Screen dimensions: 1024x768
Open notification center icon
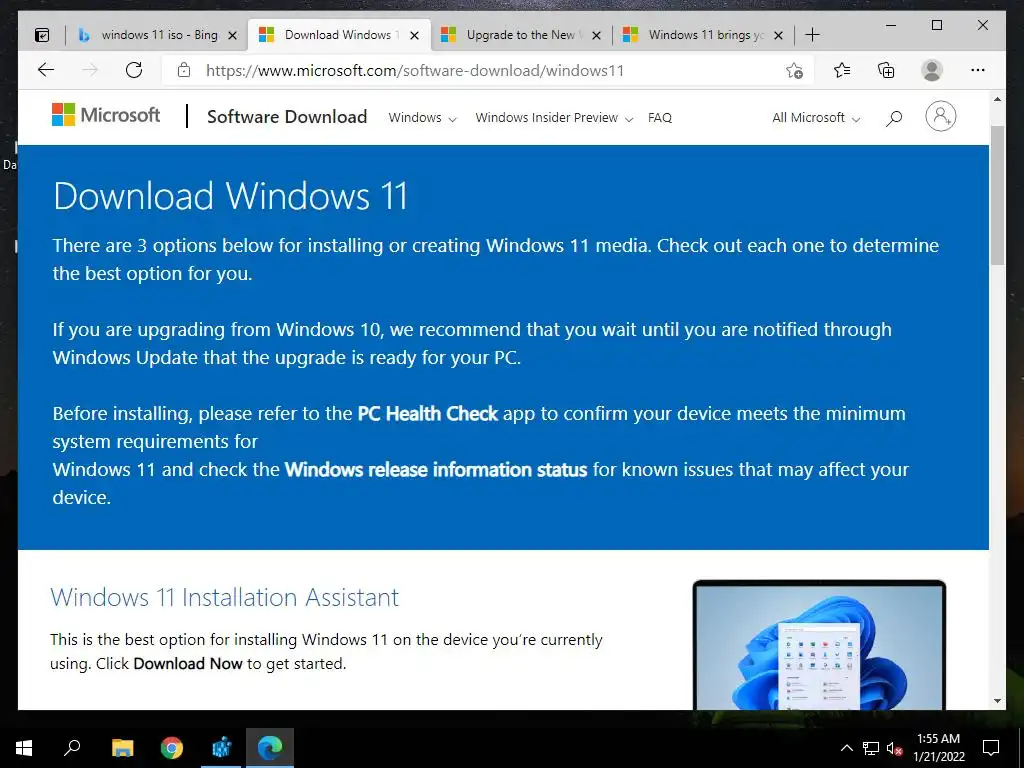991,748
